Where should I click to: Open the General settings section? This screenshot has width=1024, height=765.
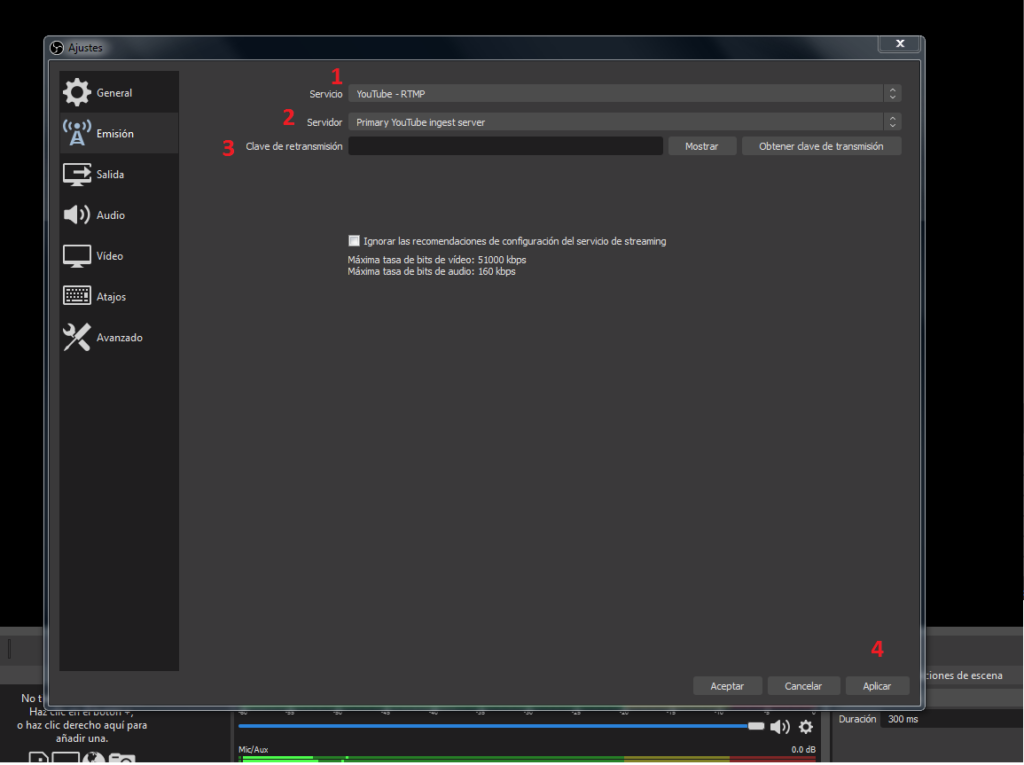coord(118,93)
